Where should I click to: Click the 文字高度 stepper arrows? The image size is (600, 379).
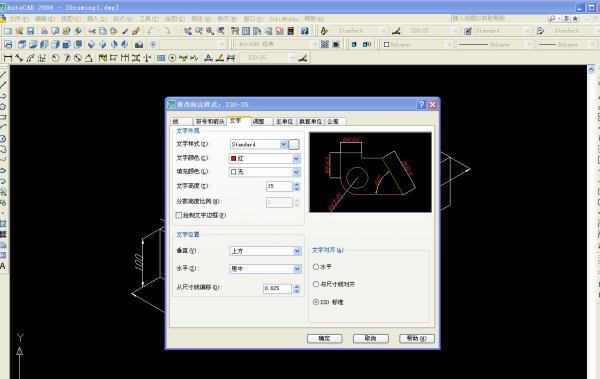click(x=297, y=186)
